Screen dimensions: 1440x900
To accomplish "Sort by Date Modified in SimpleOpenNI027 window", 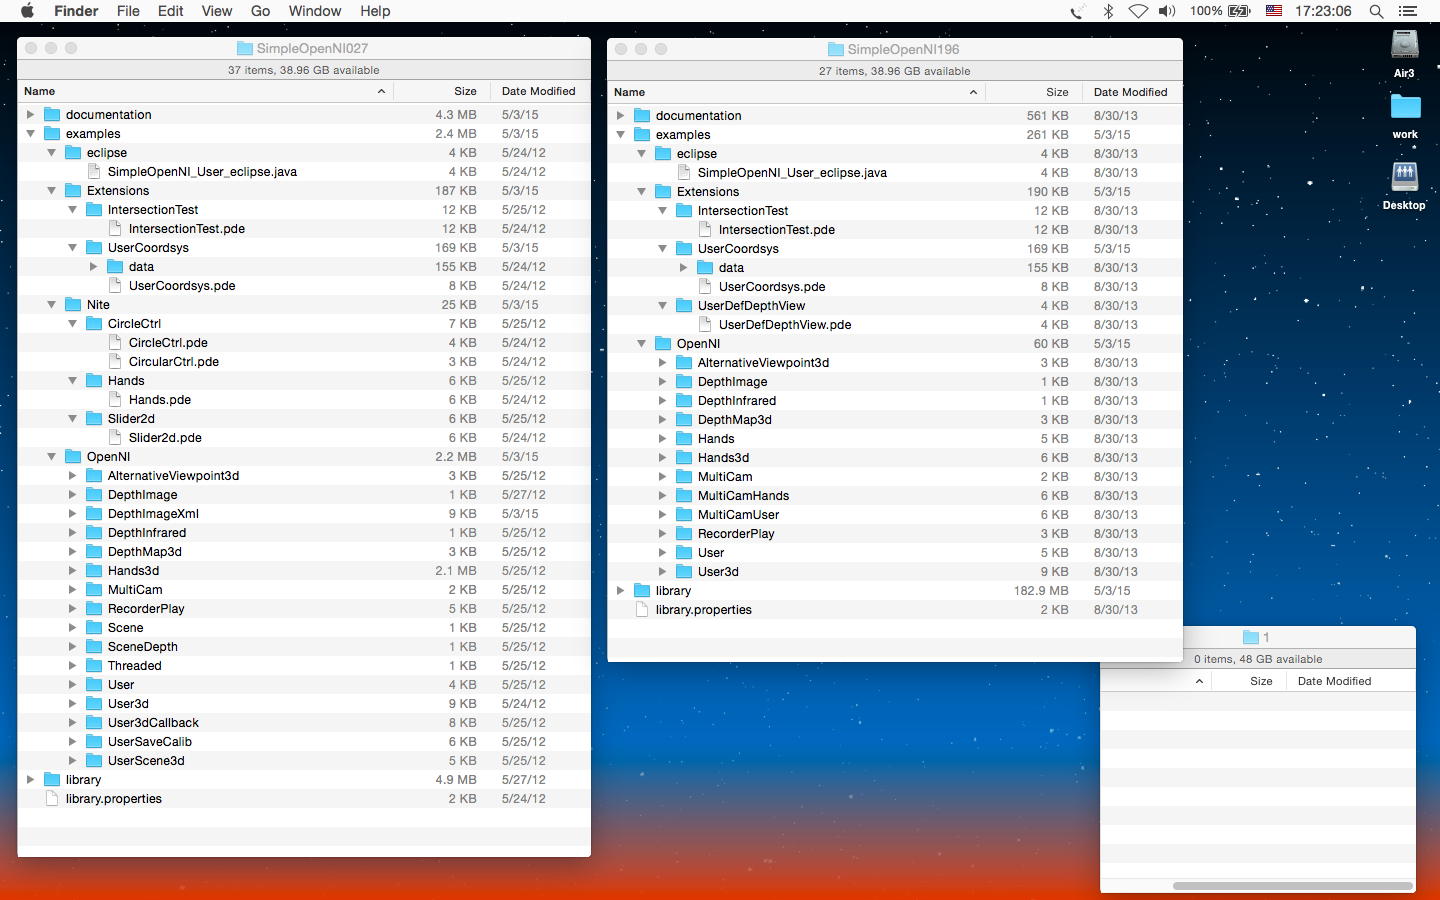I will 539,91.
